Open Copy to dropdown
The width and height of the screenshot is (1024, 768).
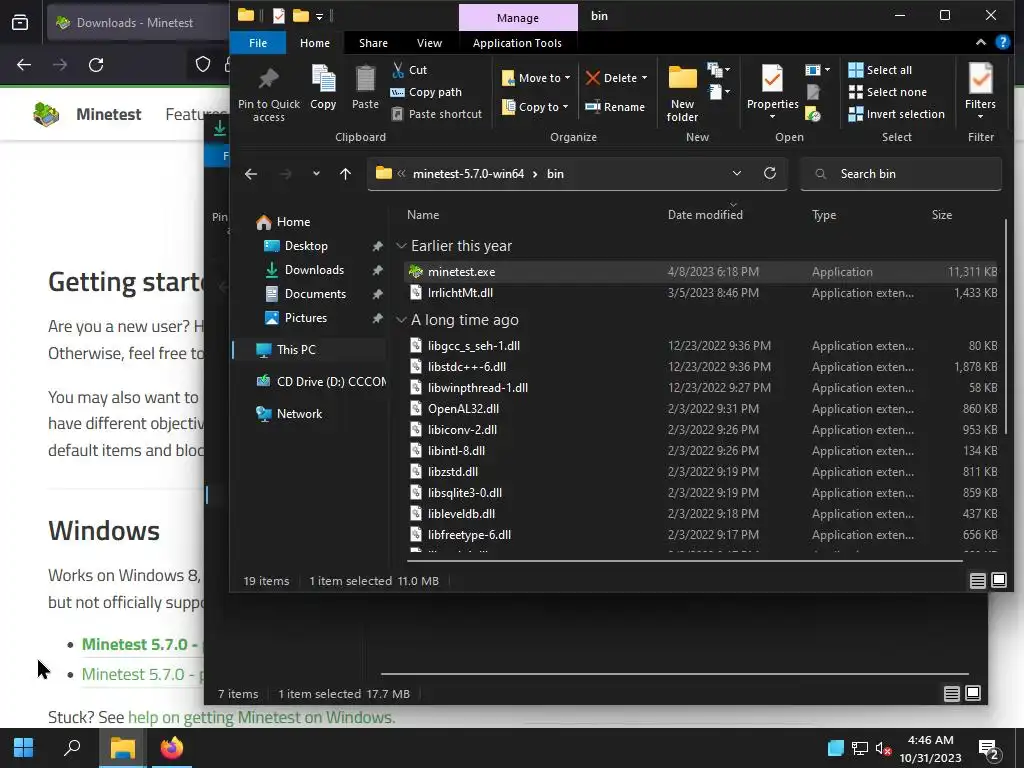(x=535, y=107)
